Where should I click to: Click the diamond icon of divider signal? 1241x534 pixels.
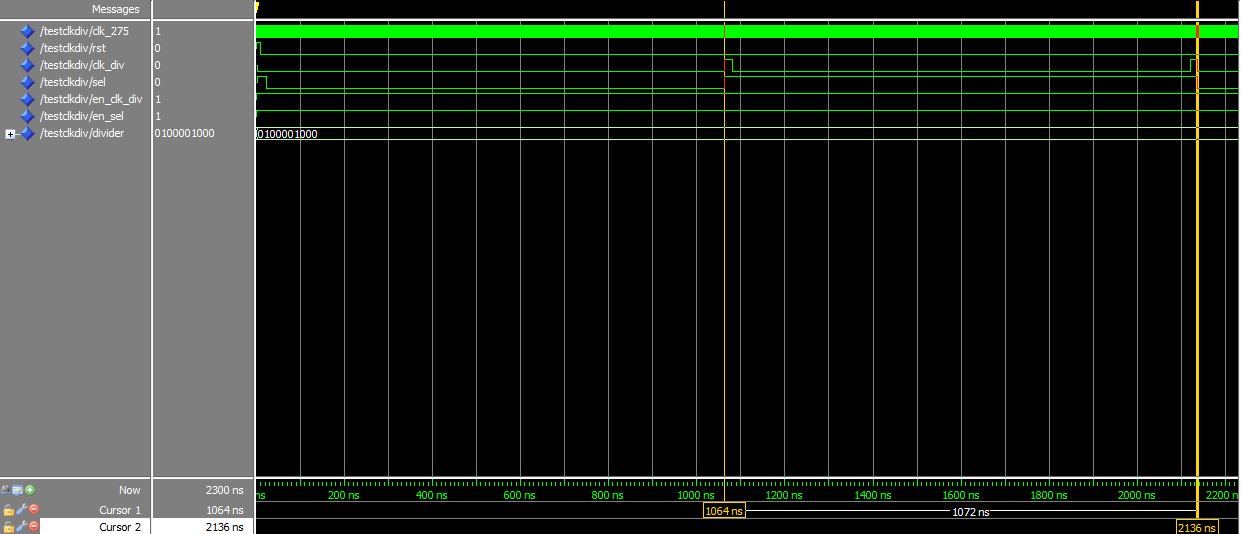click(x=28, y=133)
